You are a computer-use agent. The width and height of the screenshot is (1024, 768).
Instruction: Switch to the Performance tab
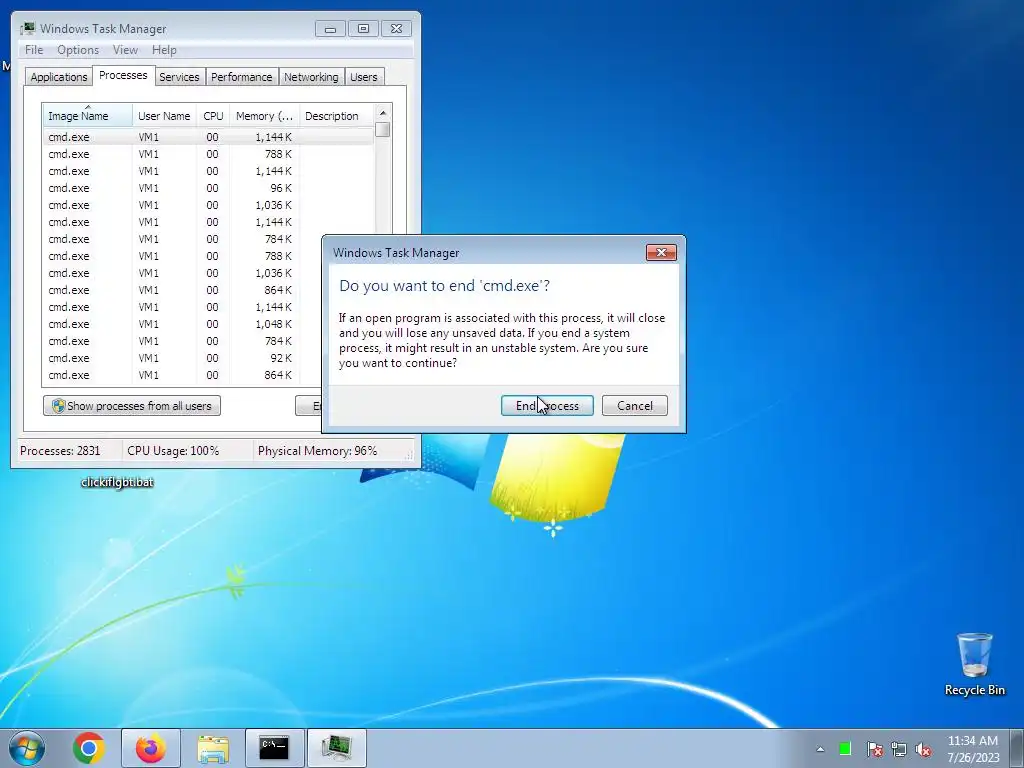coord(242,76)
